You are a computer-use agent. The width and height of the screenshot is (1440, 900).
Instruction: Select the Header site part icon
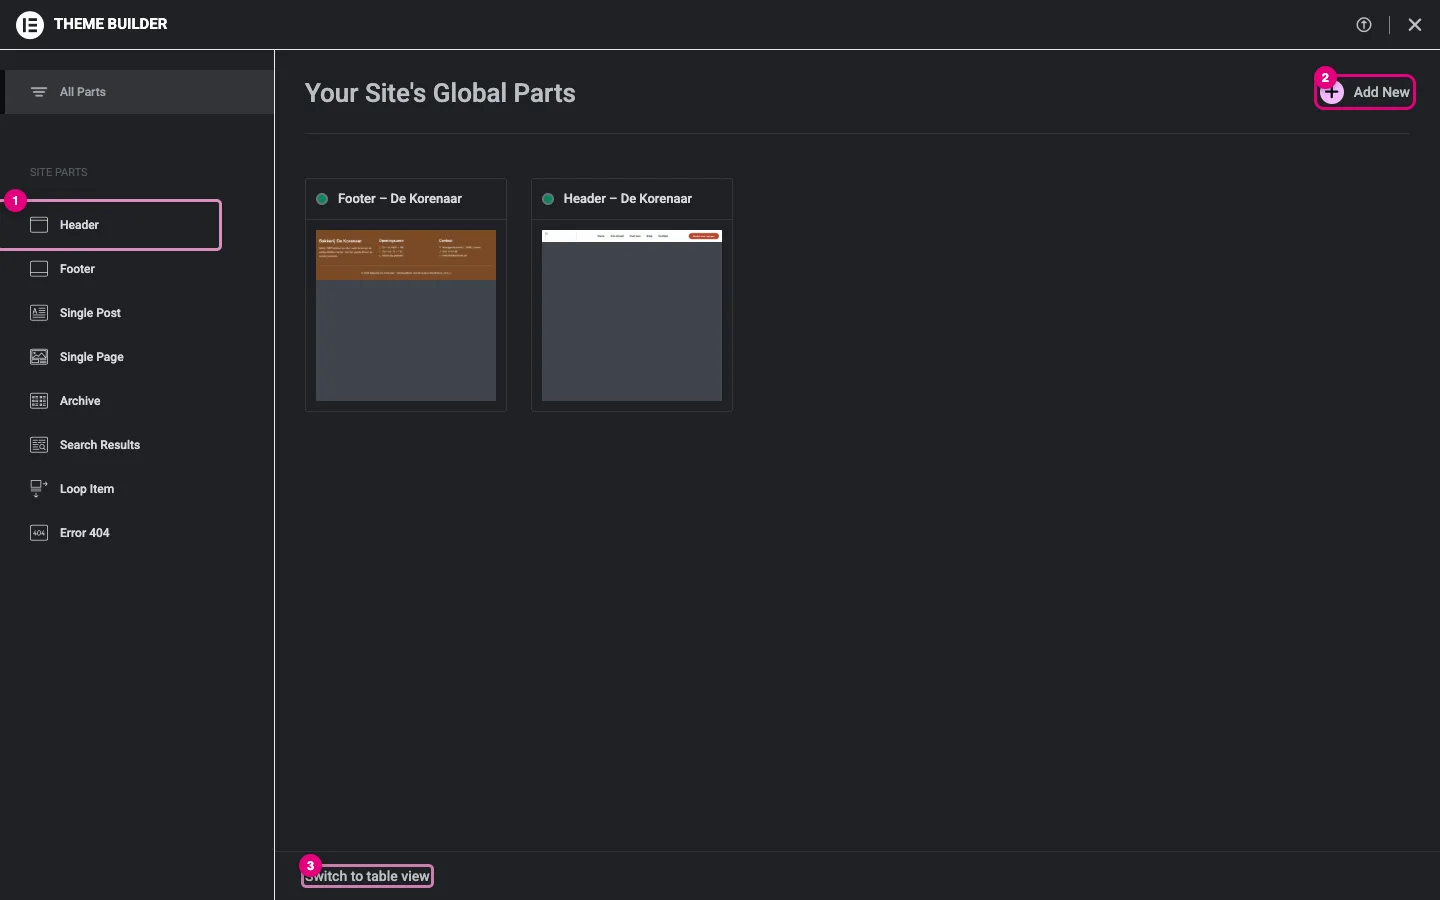click(39, 225)
